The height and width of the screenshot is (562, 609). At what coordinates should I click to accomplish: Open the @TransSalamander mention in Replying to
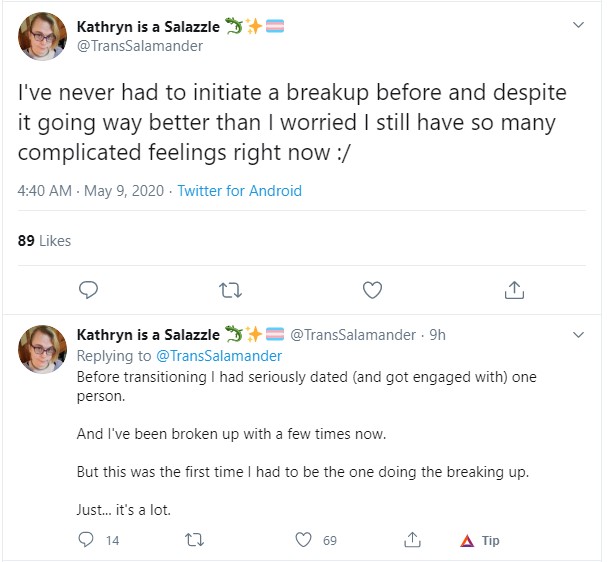click(219, 356)
